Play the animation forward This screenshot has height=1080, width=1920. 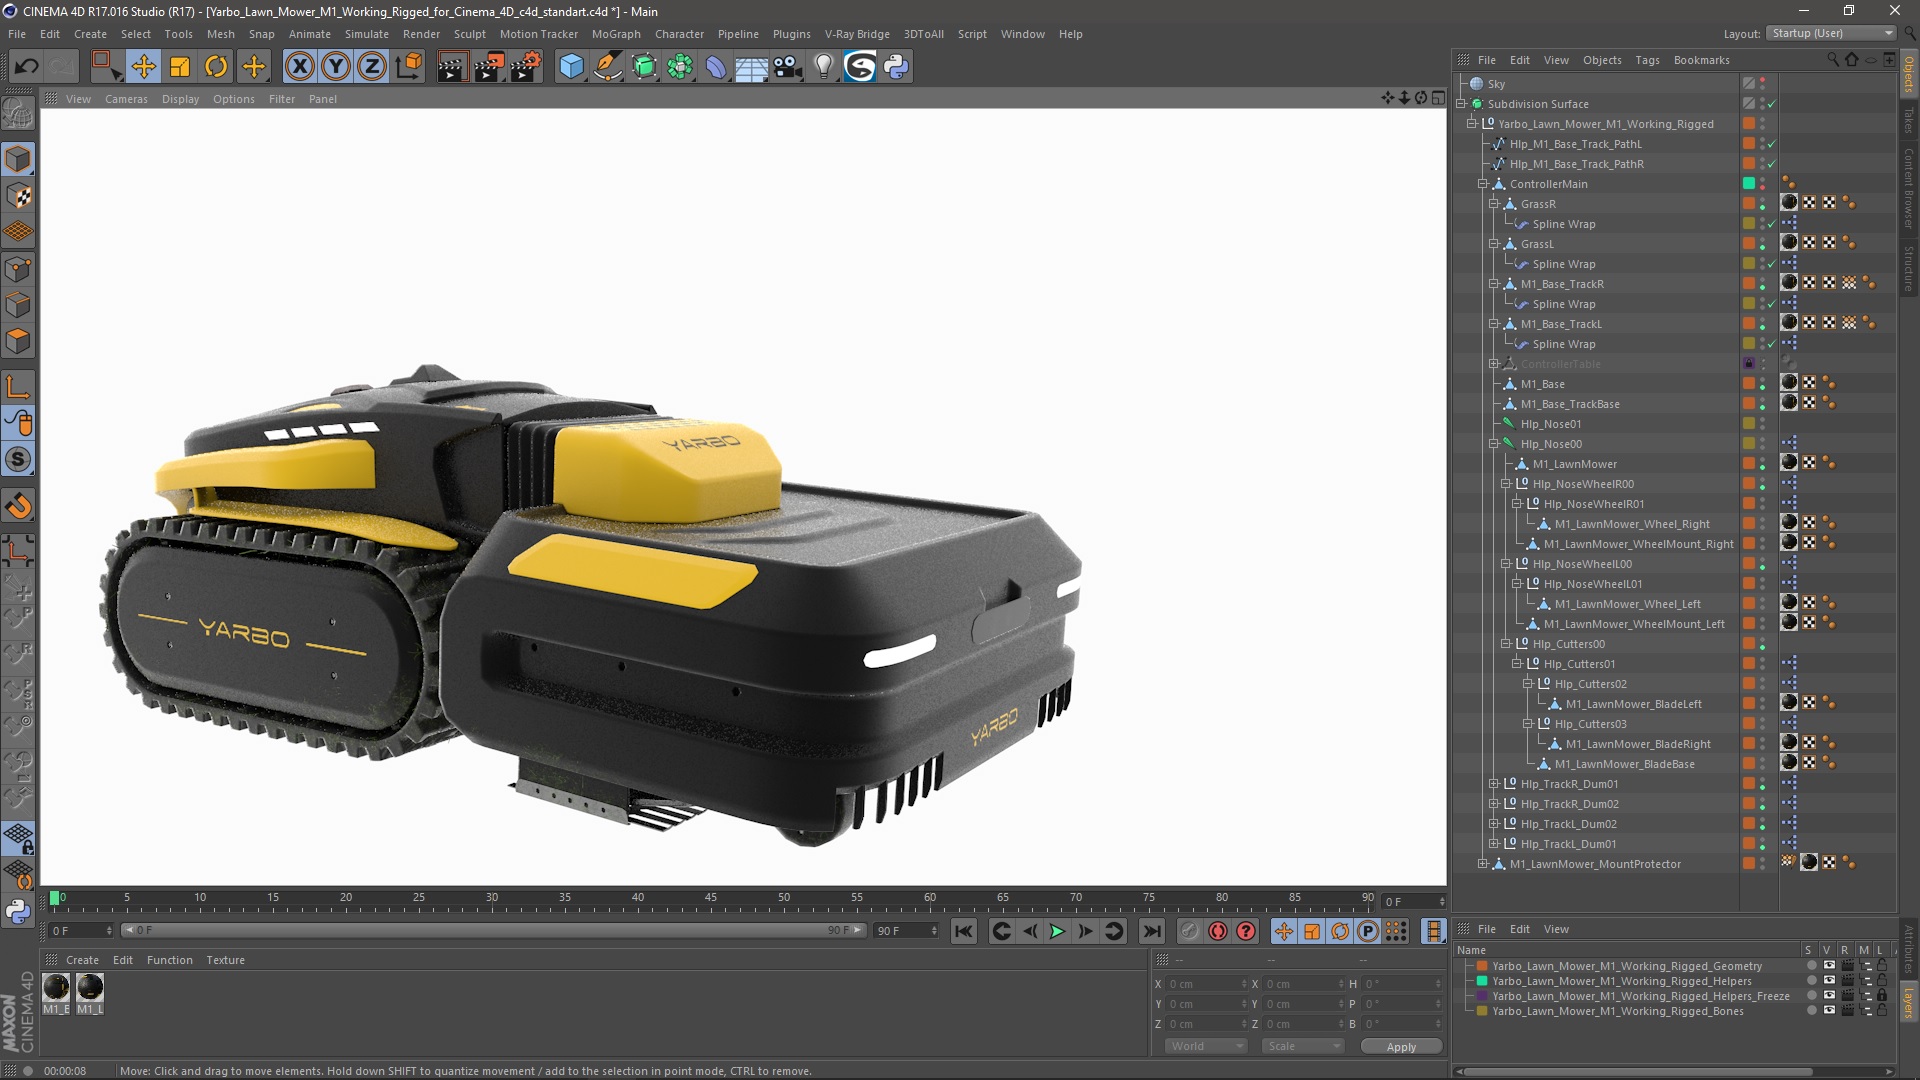tap(1057, 931)
